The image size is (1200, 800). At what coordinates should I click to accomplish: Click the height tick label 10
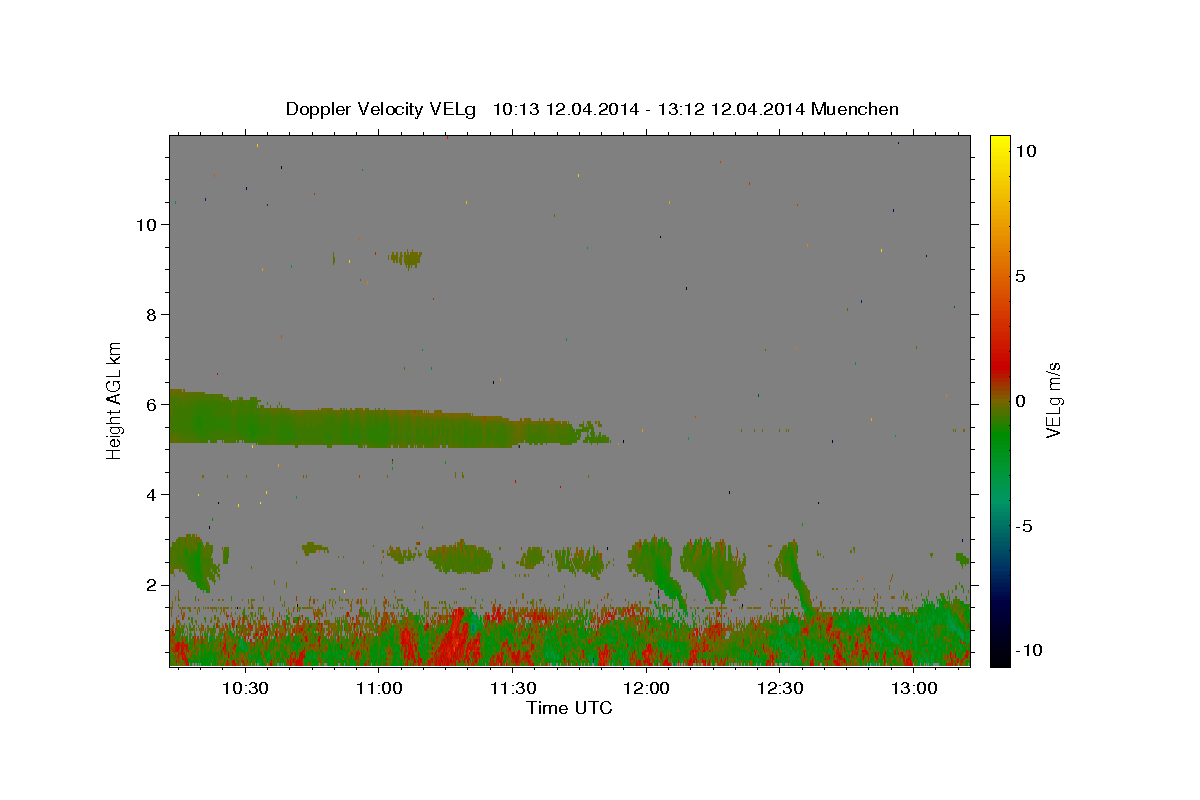[x=147, y=225]
